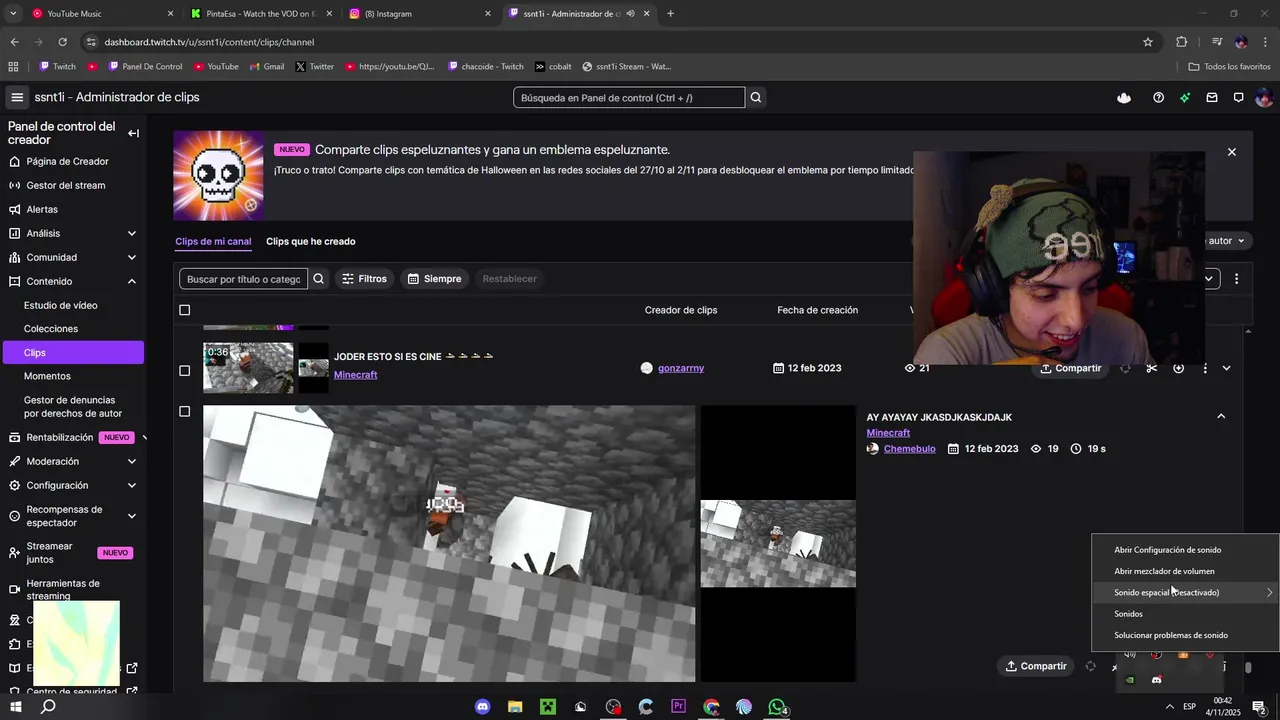Bookmark this page with the star icon
The width and height of the screenshot is (1280, 720).
pos(1148,42)
